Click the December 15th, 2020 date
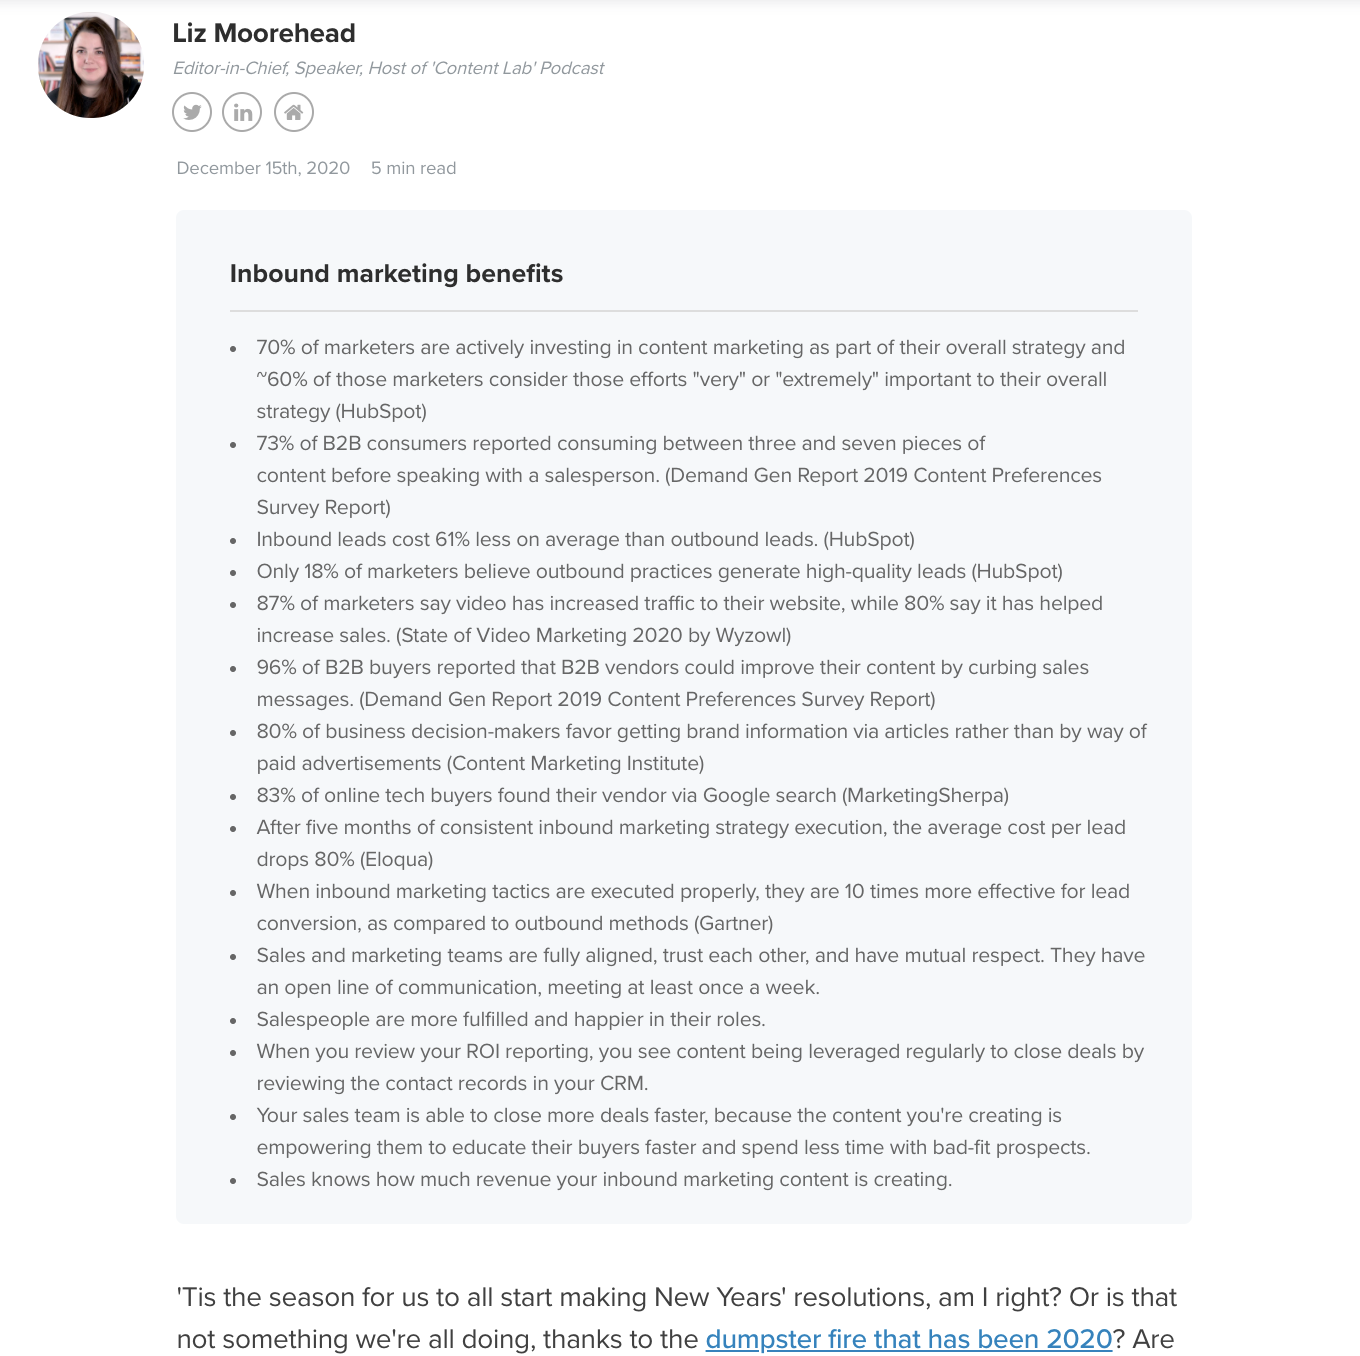Viewport: 1360px width, 1356px height. click(263, 168)
